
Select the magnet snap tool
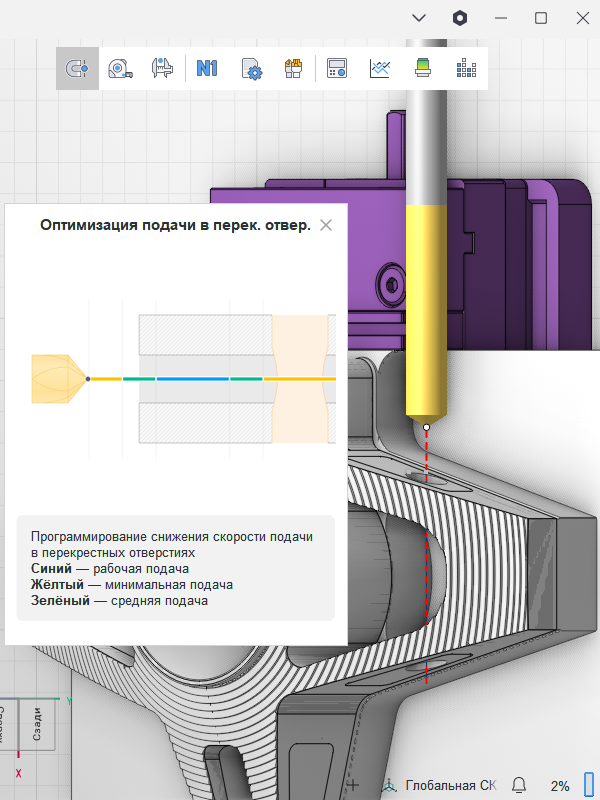[77, 69]
